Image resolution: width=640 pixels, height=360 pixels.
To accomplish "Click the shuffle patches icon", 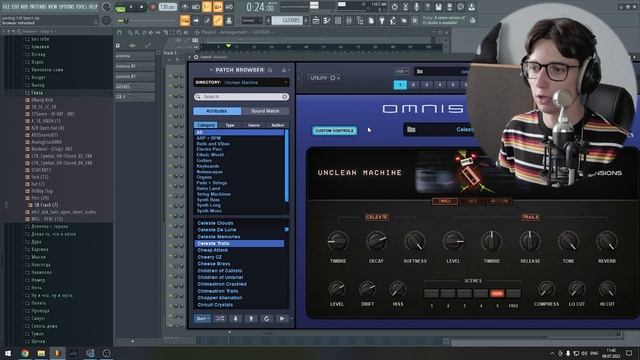I will [220, 319].
